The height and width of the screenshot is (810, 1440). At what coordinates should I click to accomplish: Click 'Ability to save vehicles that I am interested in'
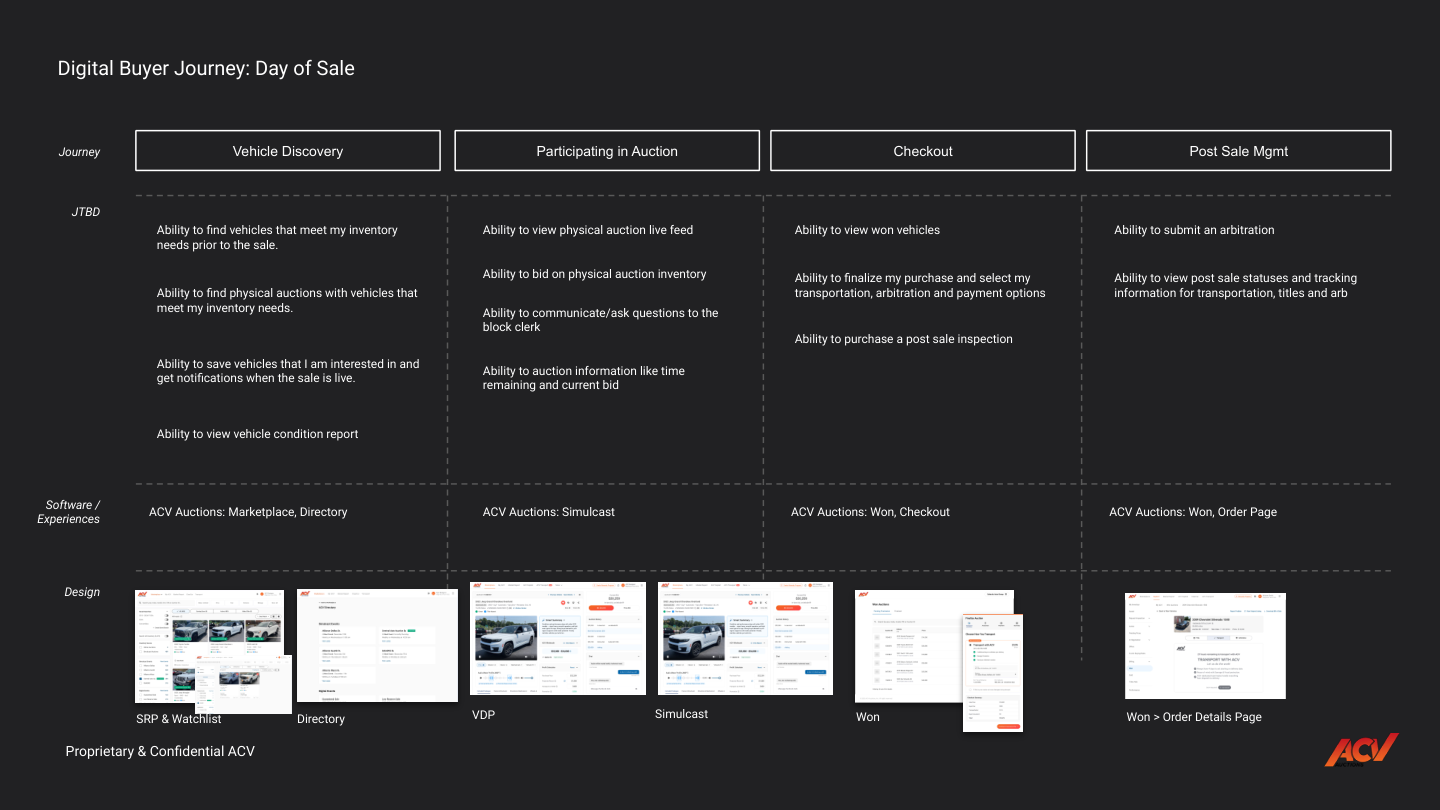coord(288,371)
